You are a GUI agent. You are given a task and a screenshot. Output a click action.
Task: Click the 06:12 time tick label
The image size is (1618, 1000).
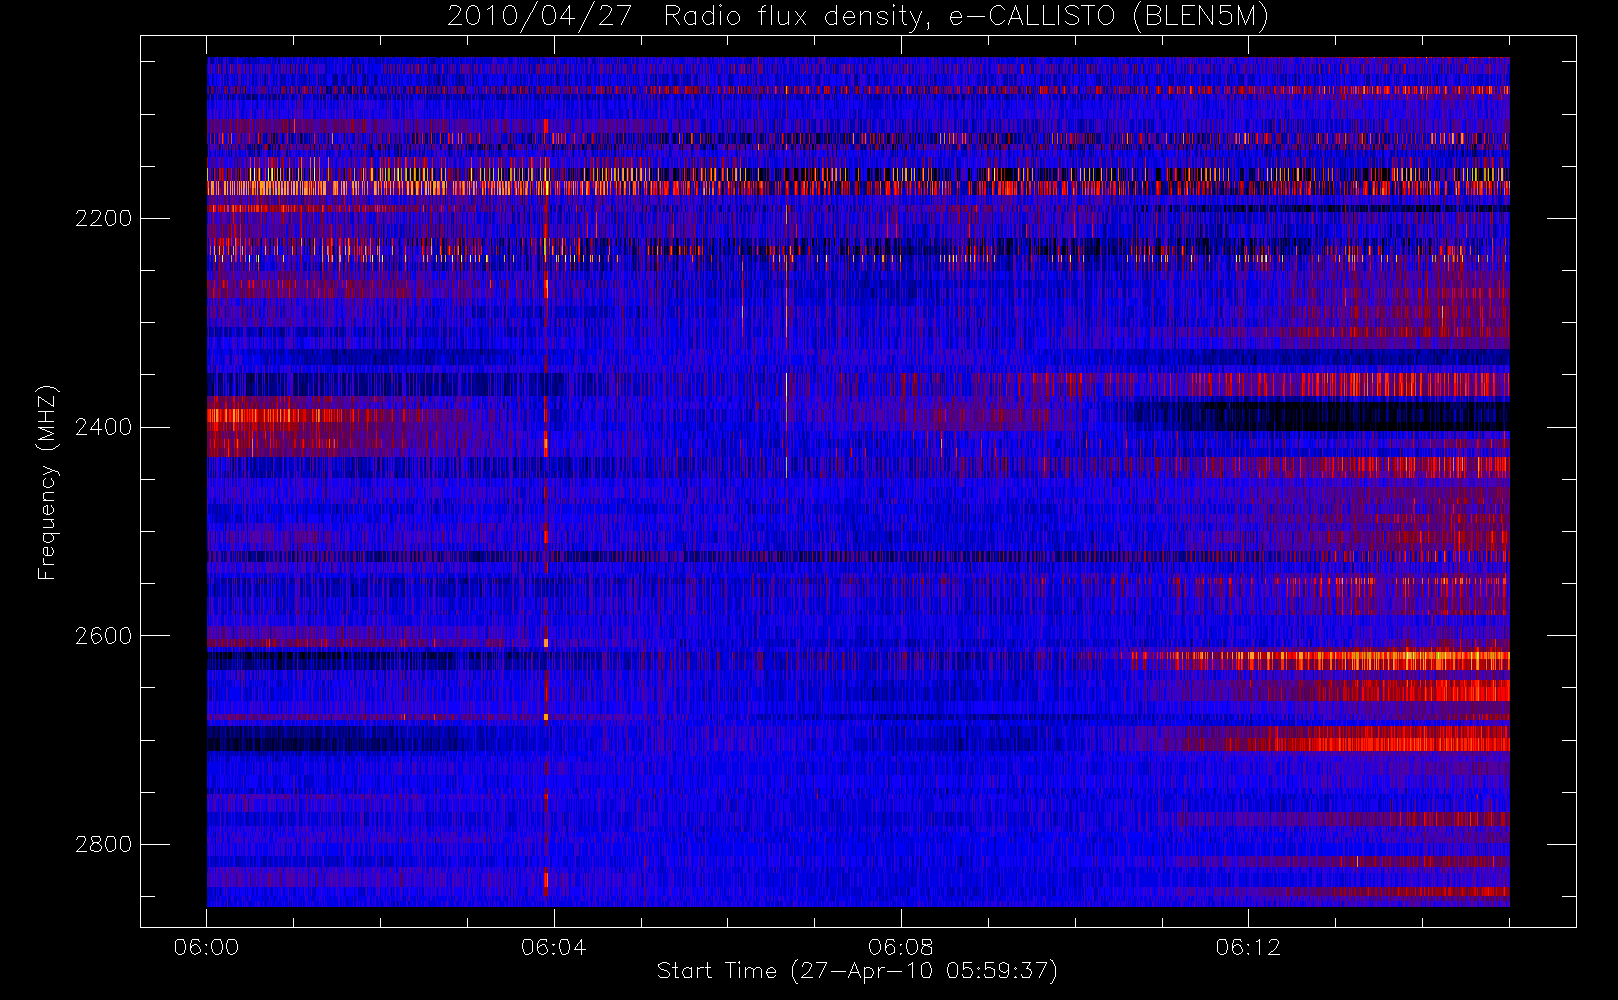click(1248, 947)
